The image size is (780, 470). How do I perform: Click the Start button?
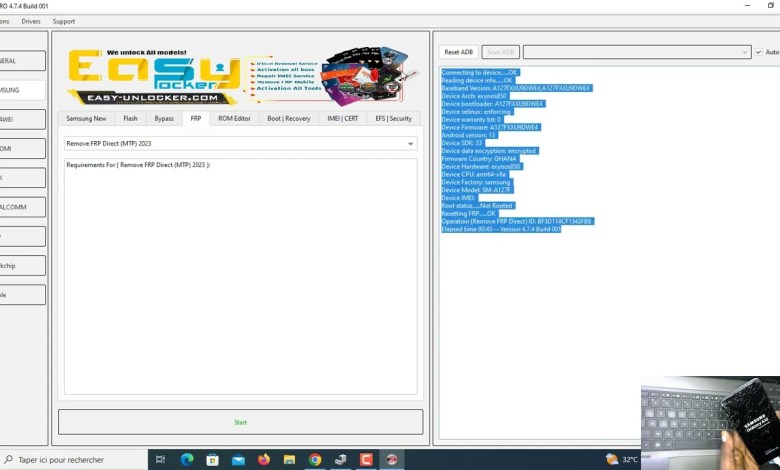241,422
